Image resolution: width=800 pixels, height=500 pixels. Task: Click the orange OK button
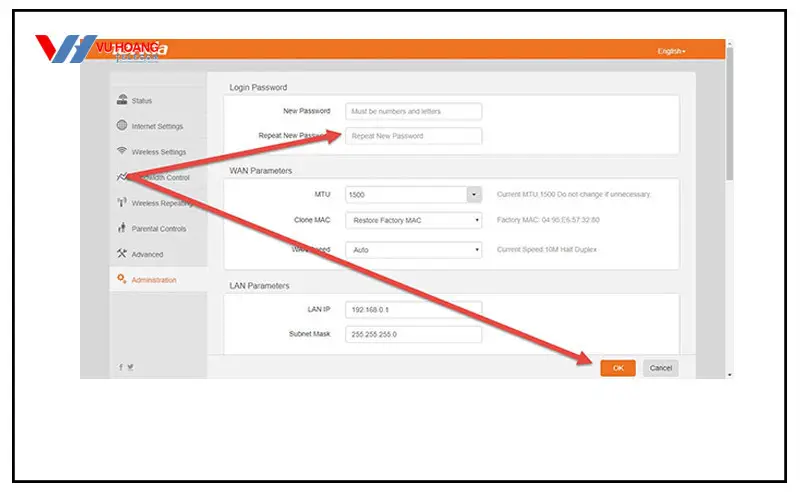(618, 368)
